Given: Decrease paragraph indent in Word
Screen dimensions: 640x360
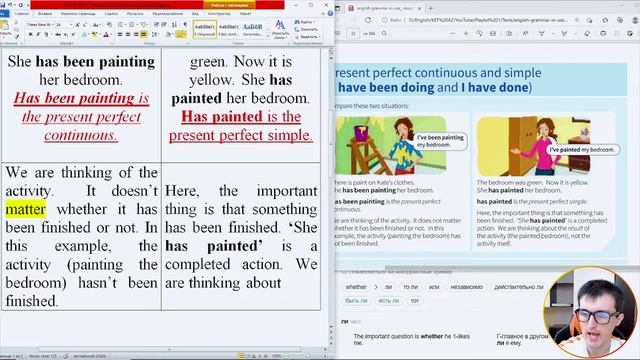Looking at the screenshot, I should click(156, 24).
